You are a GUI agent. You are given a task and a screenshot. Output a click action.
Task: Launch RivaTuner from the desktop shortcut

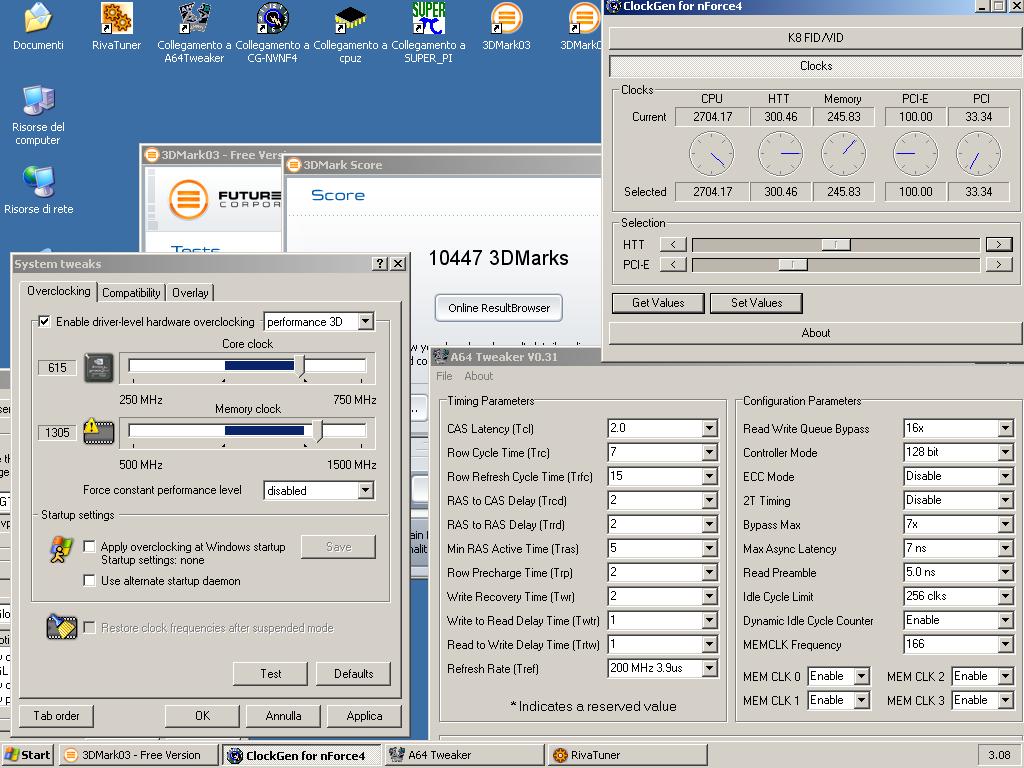click(x=116, y=18)
